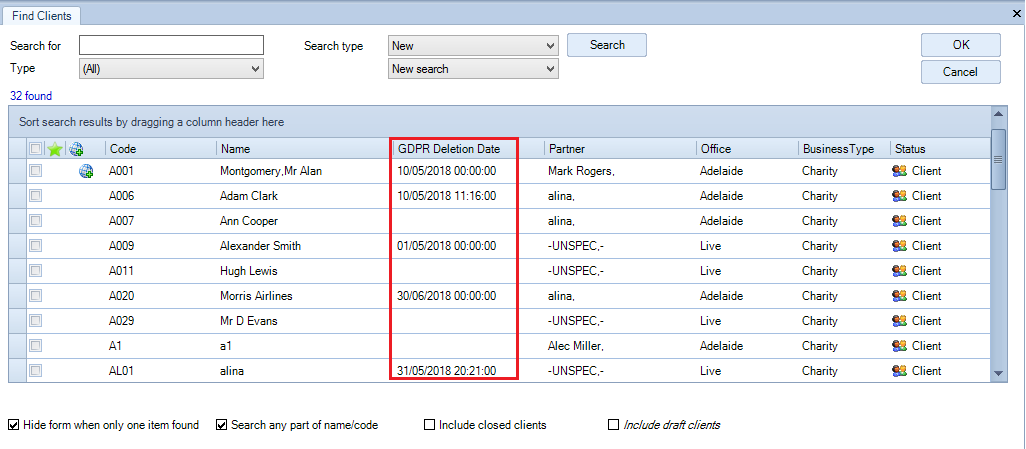The image size is (1026, 449).
Task: Sort by the Office column header
Action: click(747, 149)
